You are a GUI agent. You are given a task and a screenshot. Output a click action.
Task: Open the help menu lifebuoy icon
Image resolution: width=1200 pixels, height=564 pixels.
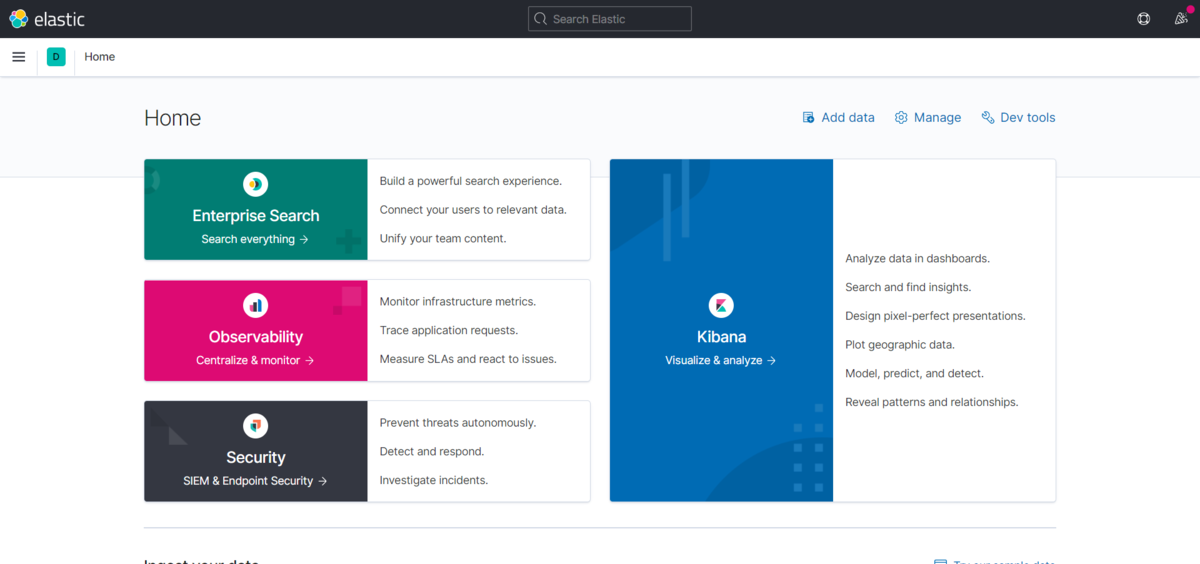(x=1144, y=19)
